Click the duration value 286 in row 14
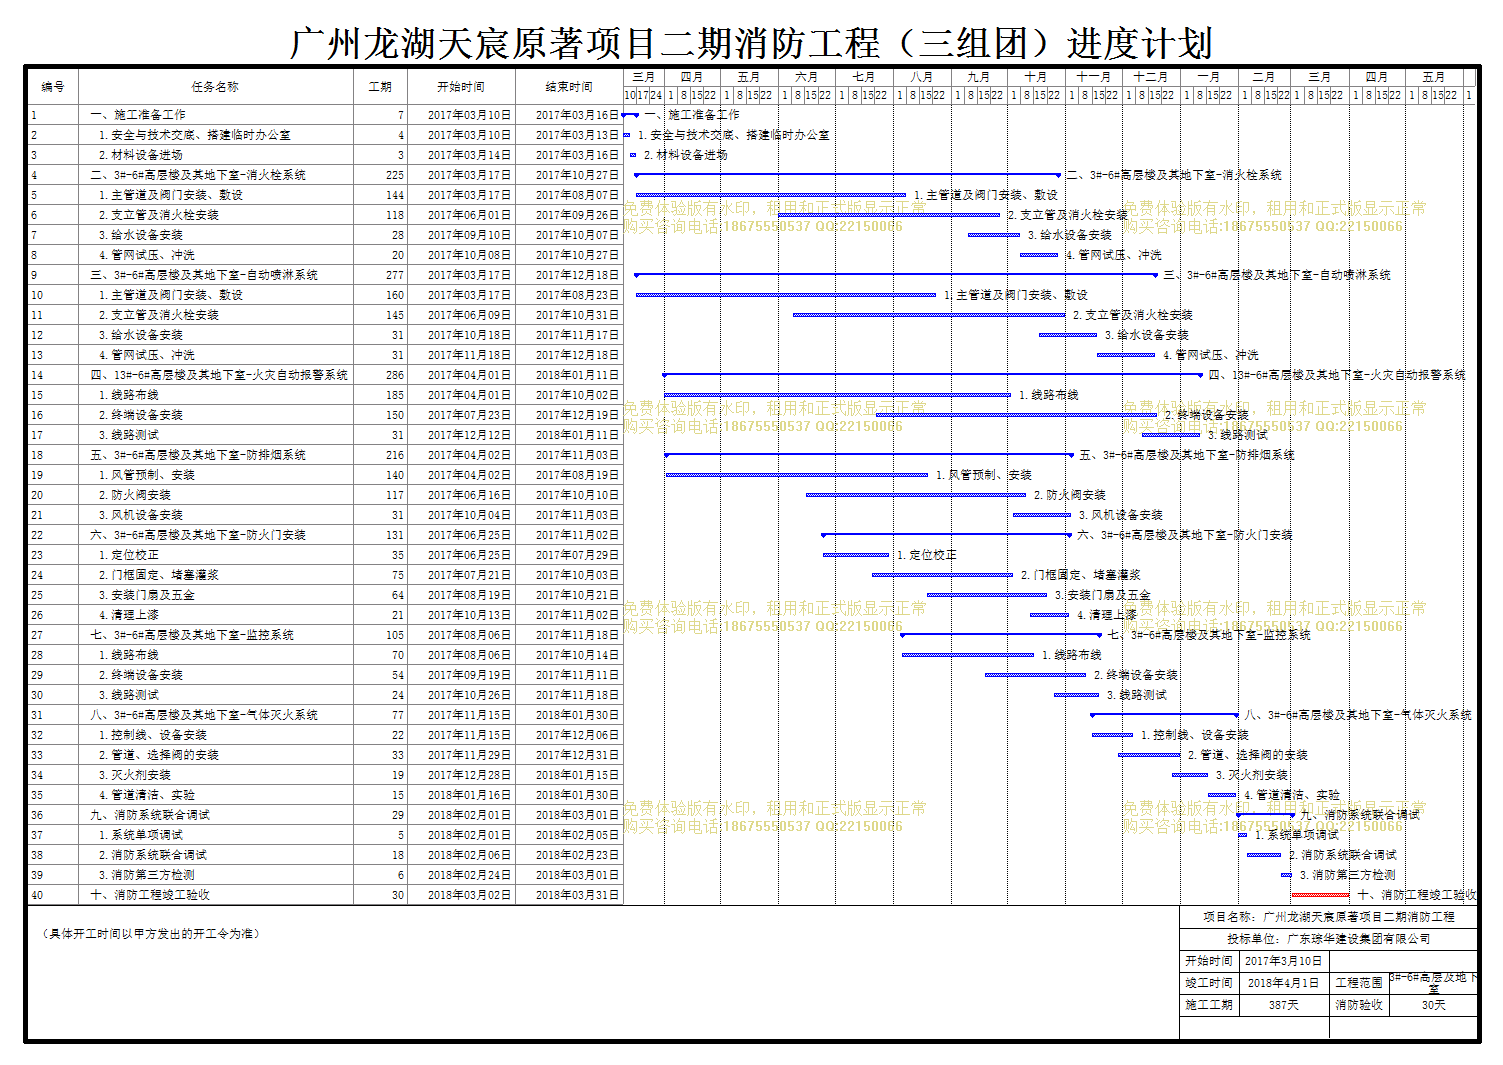The width and height of the screenshot is (1503, 1065). coord(395,375)
